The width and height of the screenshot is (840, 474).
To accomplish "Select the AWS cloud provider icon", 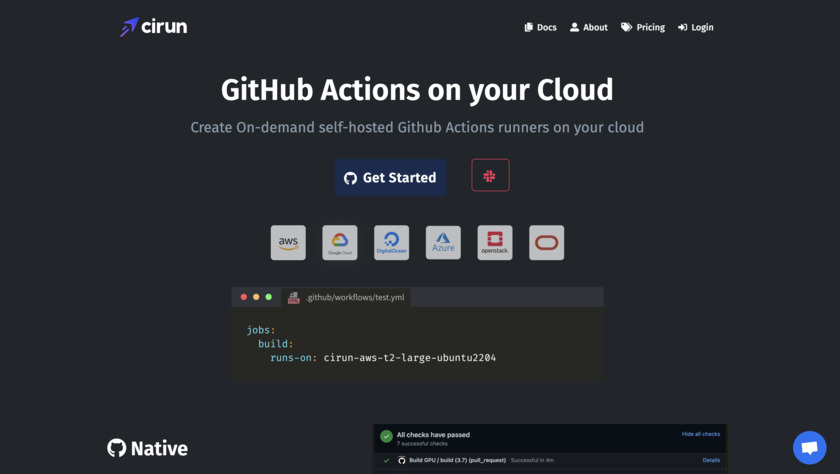I will (288, 243).
